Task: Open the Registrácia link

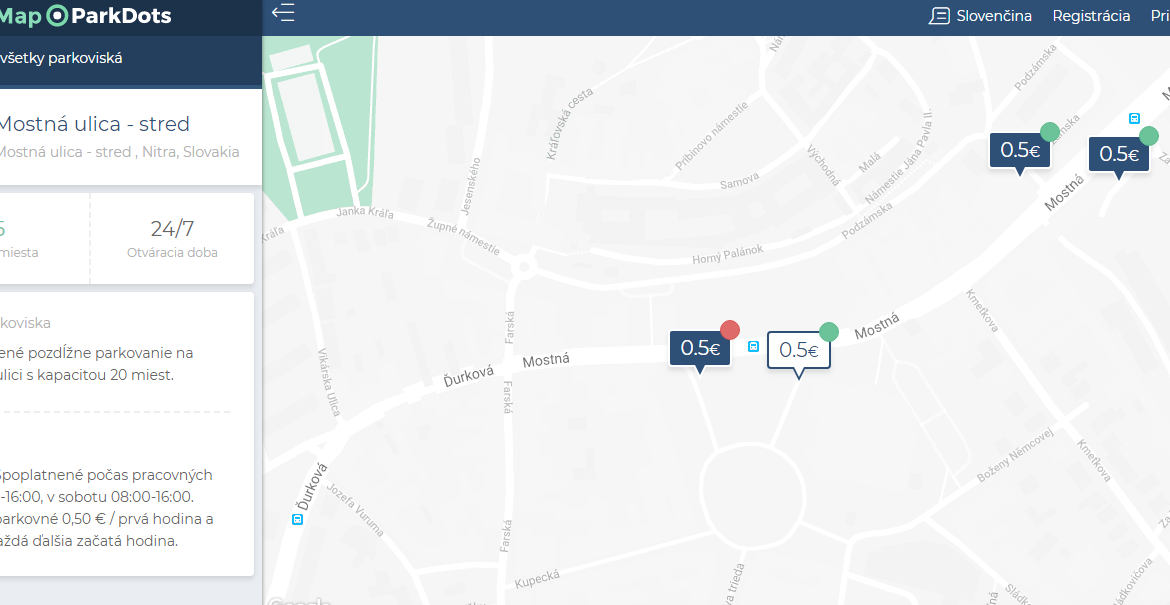Action: click(x=1091, y=16)
